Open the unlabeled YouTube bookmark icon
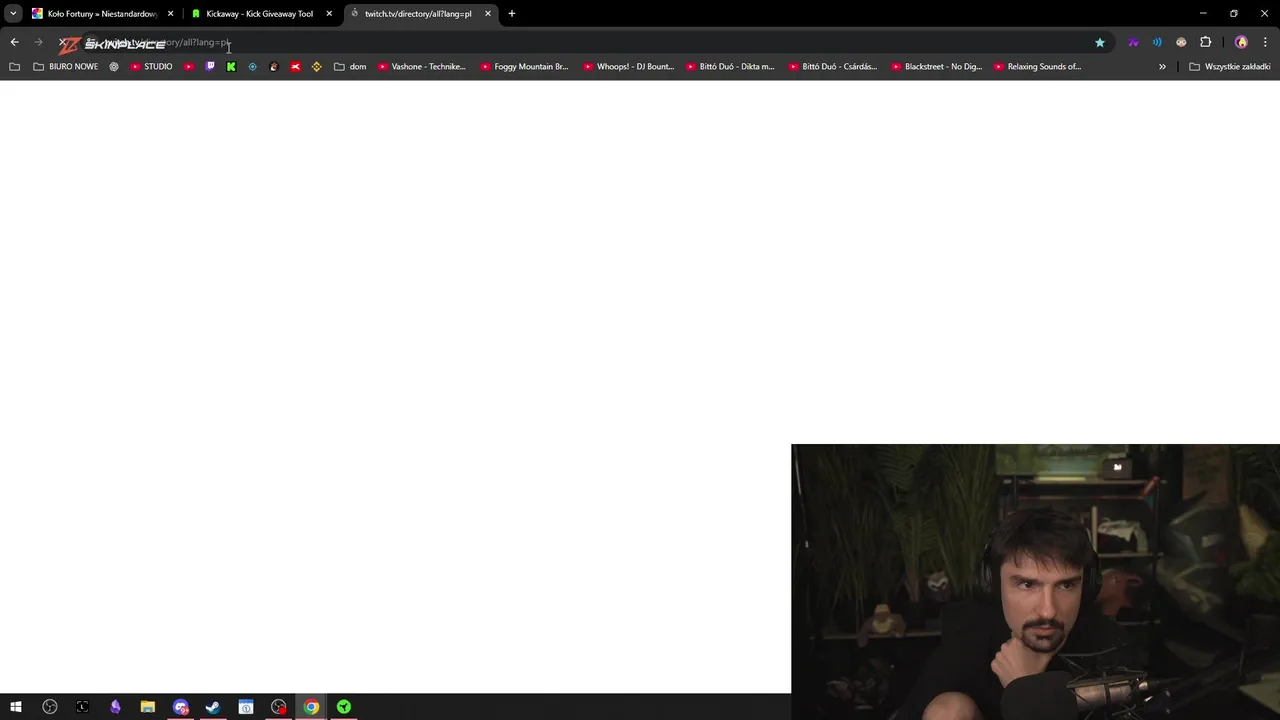 pyautogui.click(x=189, y=67)
